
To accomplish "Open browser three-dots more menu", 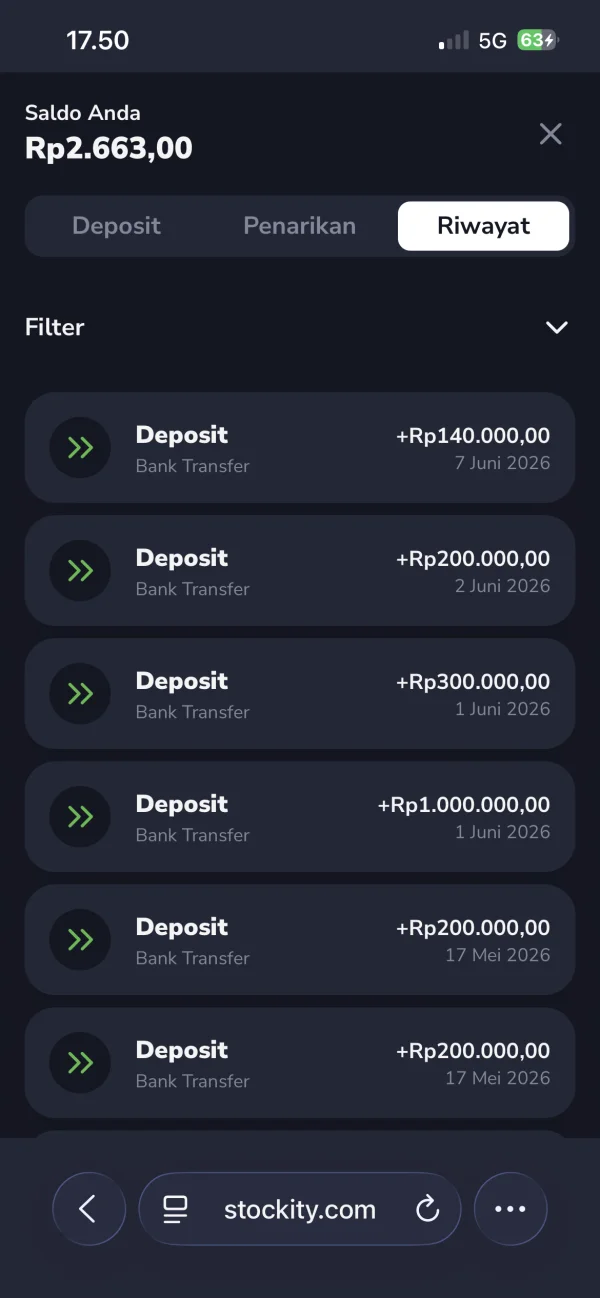I will [510, 1209].
